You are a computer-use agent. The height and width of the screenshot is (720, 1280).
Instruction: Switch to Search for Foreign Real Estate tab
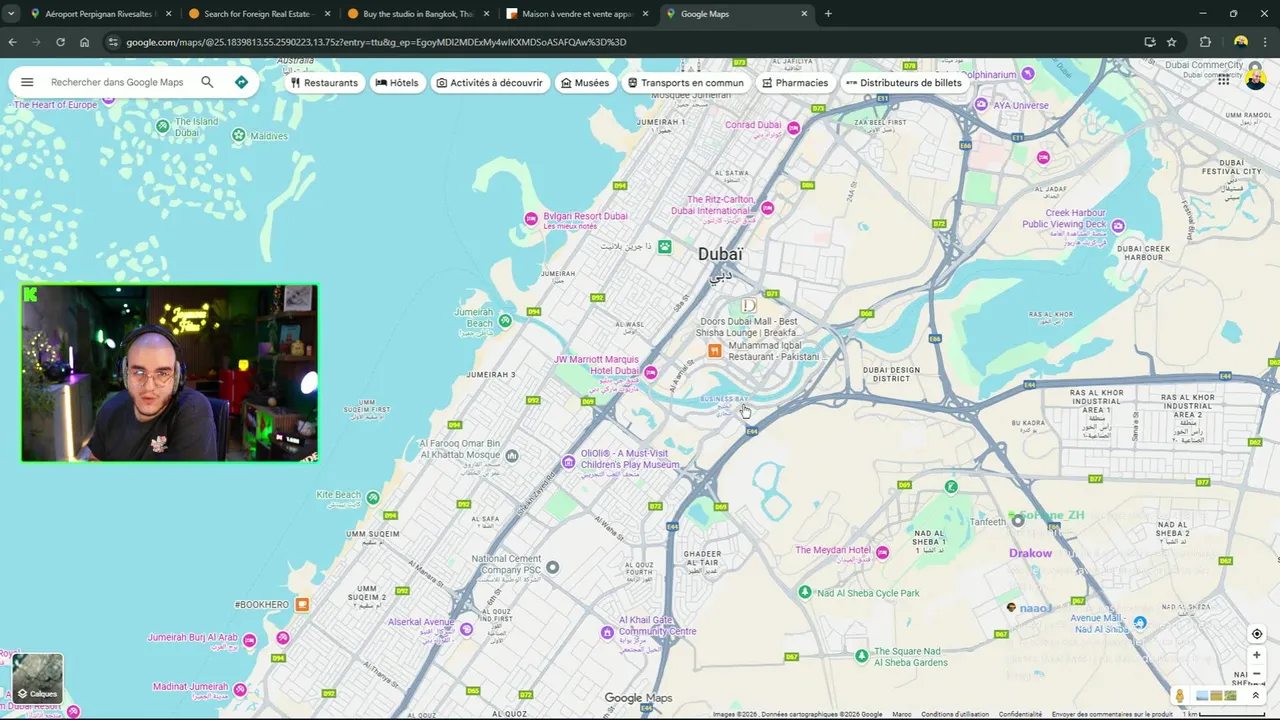click(x=257, y=14)
